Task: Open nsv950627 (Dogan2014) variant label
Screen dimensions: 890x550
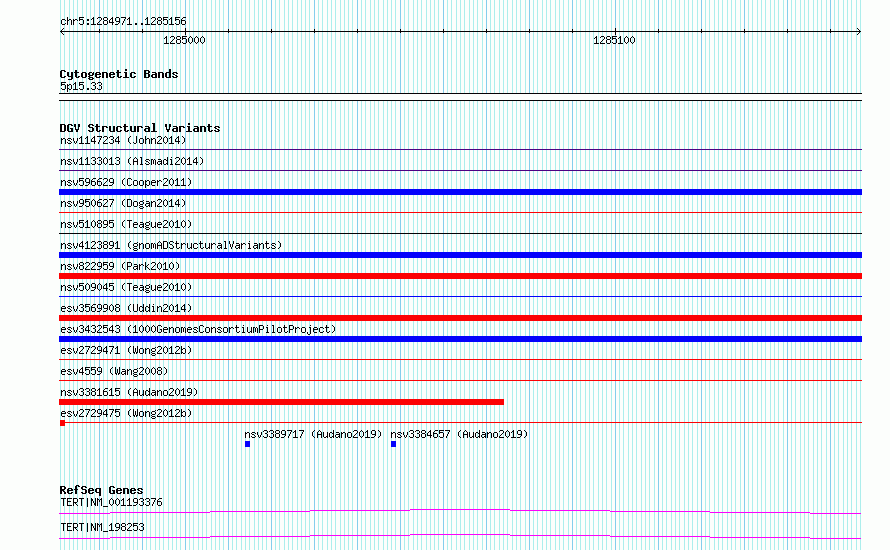Action: [x=123, y=203]
